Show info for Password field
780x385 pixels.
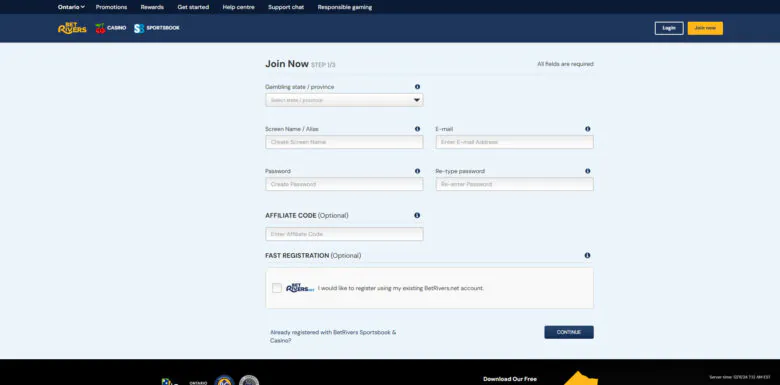pyautogui.click(x=417, y=171)
